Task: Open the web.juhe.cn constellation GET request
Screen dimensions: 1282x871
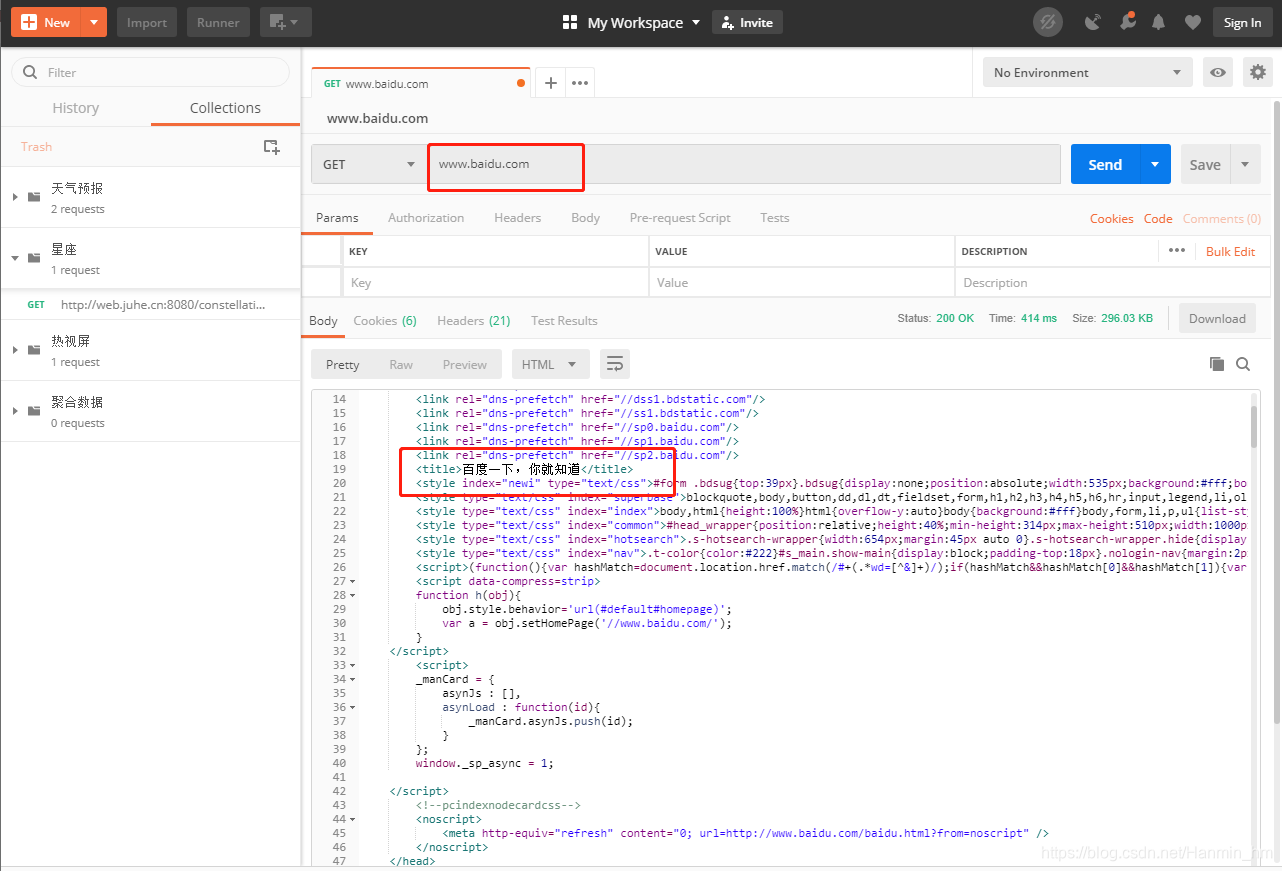Action: tap(150, 304)
